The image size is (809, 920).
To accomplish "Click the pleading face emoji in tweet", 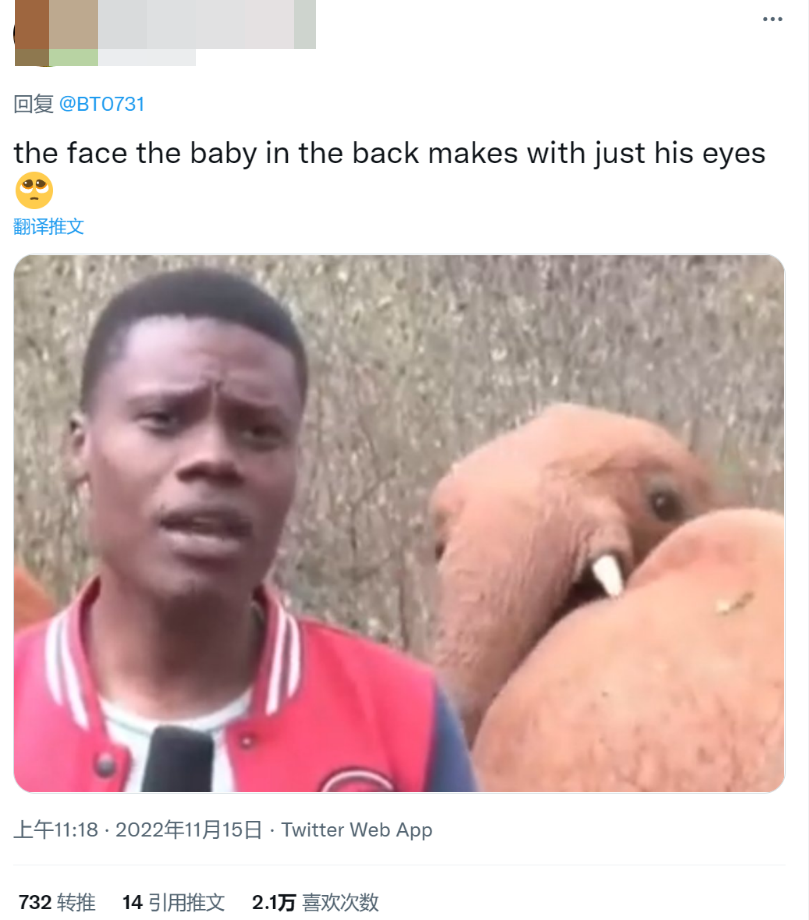I will coord(34,190).
